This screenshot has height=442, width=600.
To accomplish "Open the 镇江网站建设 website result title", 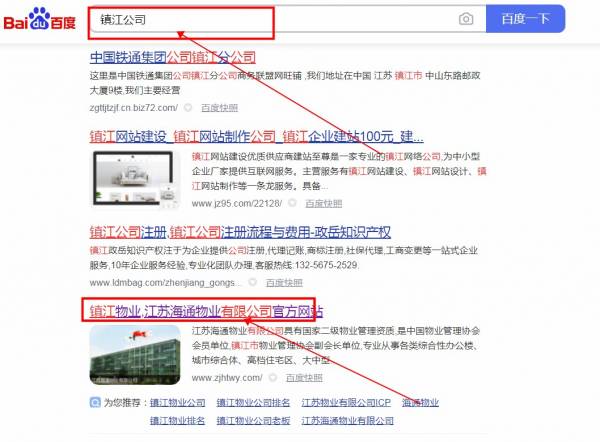I will [x=256, y=137].
